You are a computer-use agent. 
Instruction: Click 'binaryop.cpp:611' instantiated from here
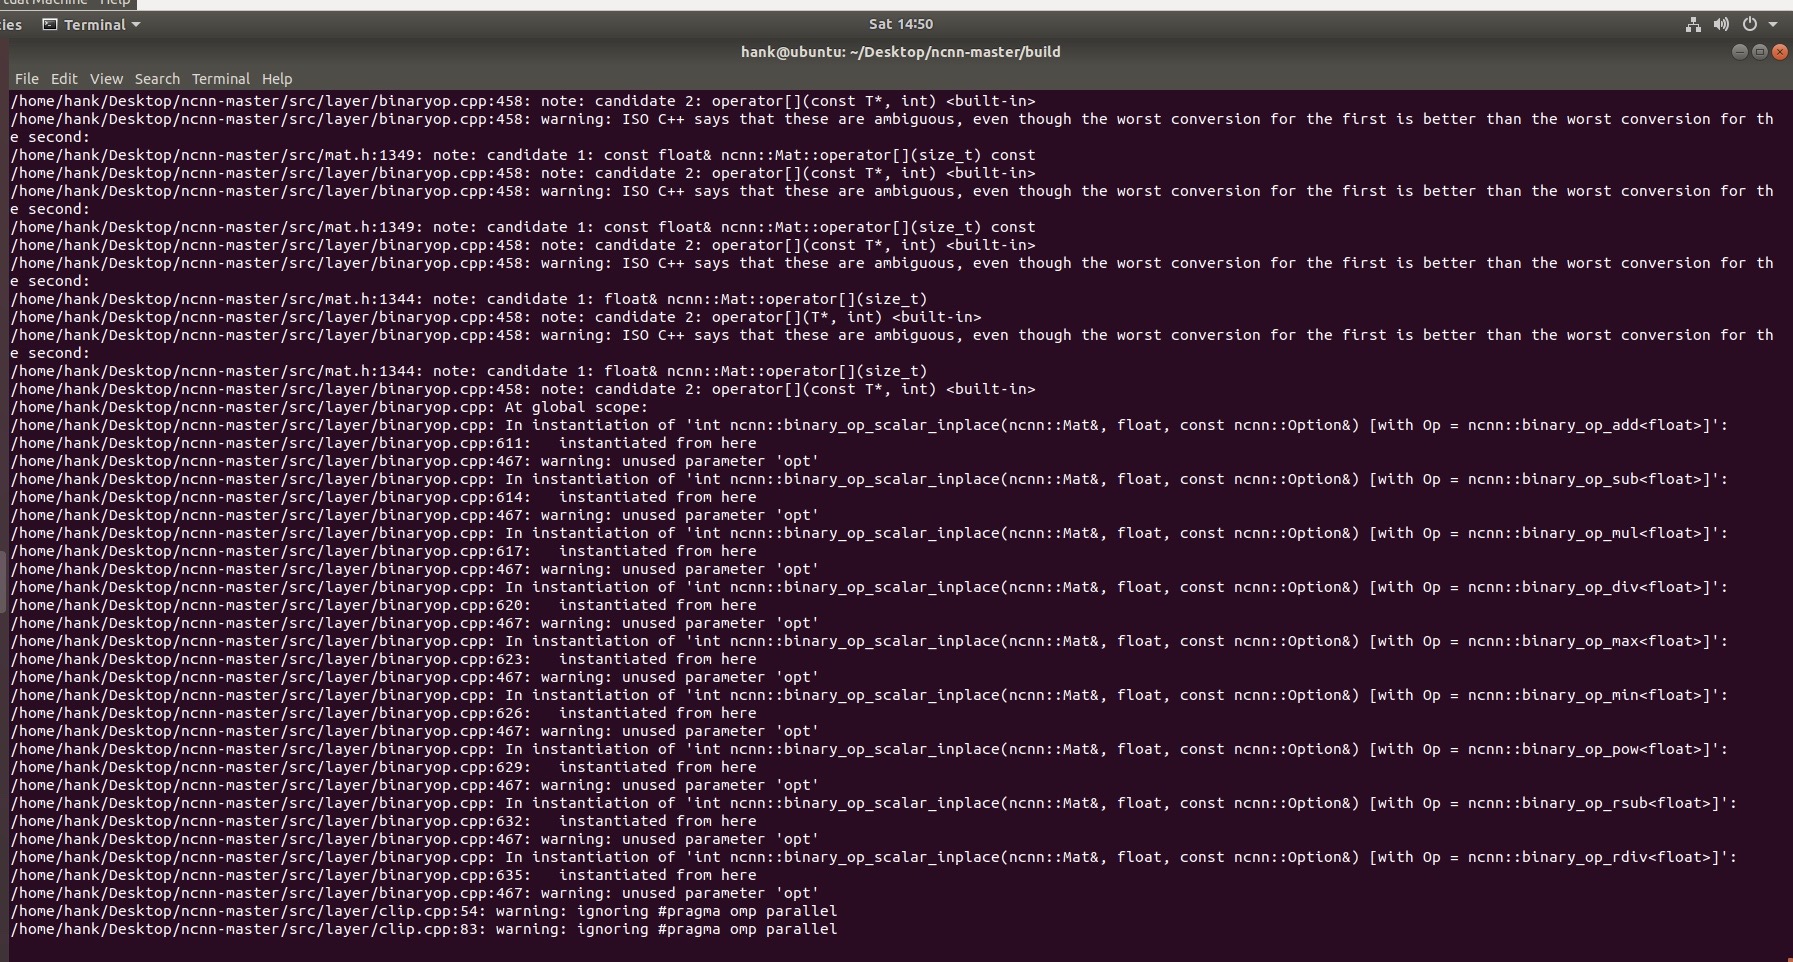(383, 444)
